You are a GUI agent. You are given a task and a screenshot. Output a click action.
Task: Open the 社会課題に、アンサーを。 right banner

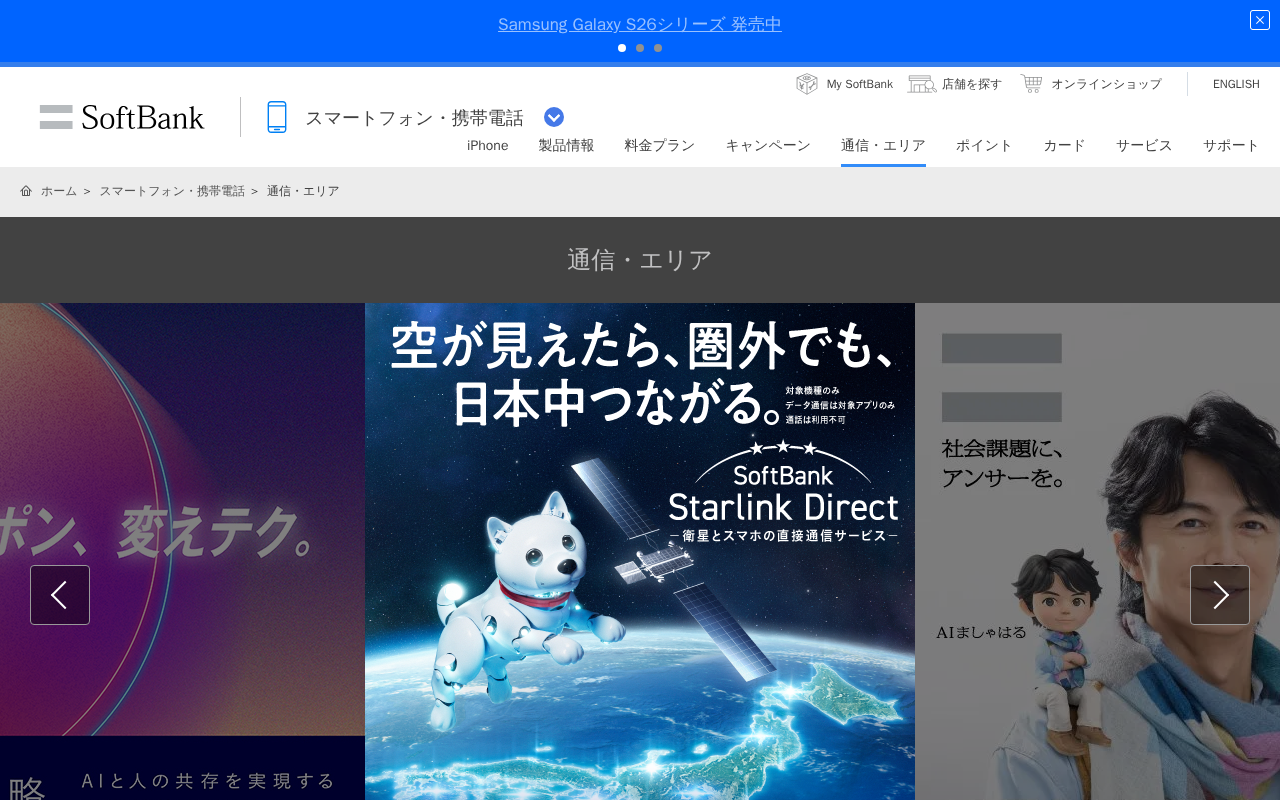click(1097, 551)
